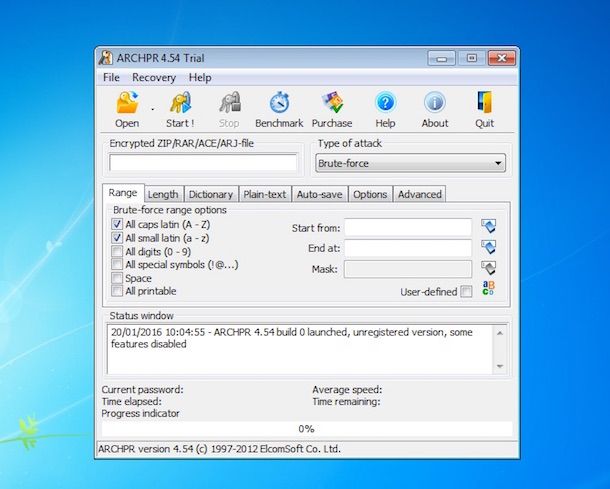Switch to the Length tab
This screenshot has height=489, width=610.
pos(163,194)
